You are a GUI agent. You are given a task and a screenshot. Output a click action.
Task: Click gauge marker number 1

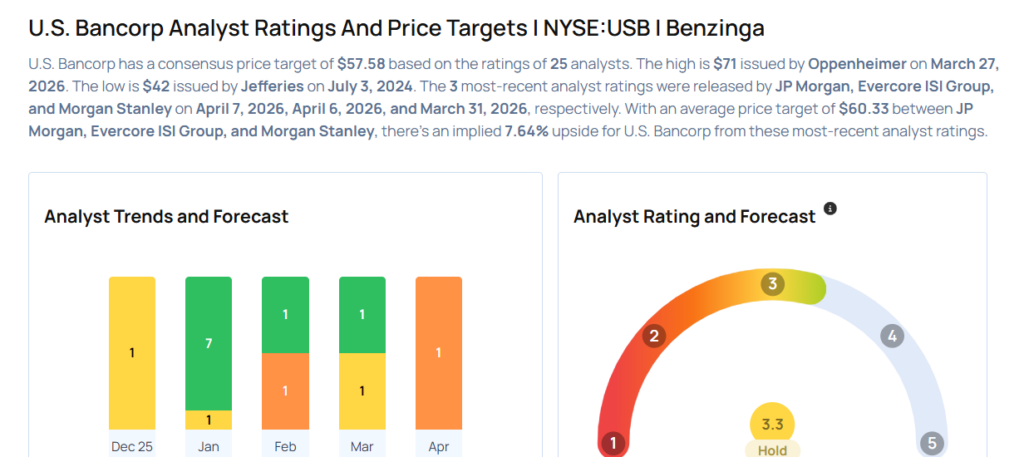(x=613, y=442)
